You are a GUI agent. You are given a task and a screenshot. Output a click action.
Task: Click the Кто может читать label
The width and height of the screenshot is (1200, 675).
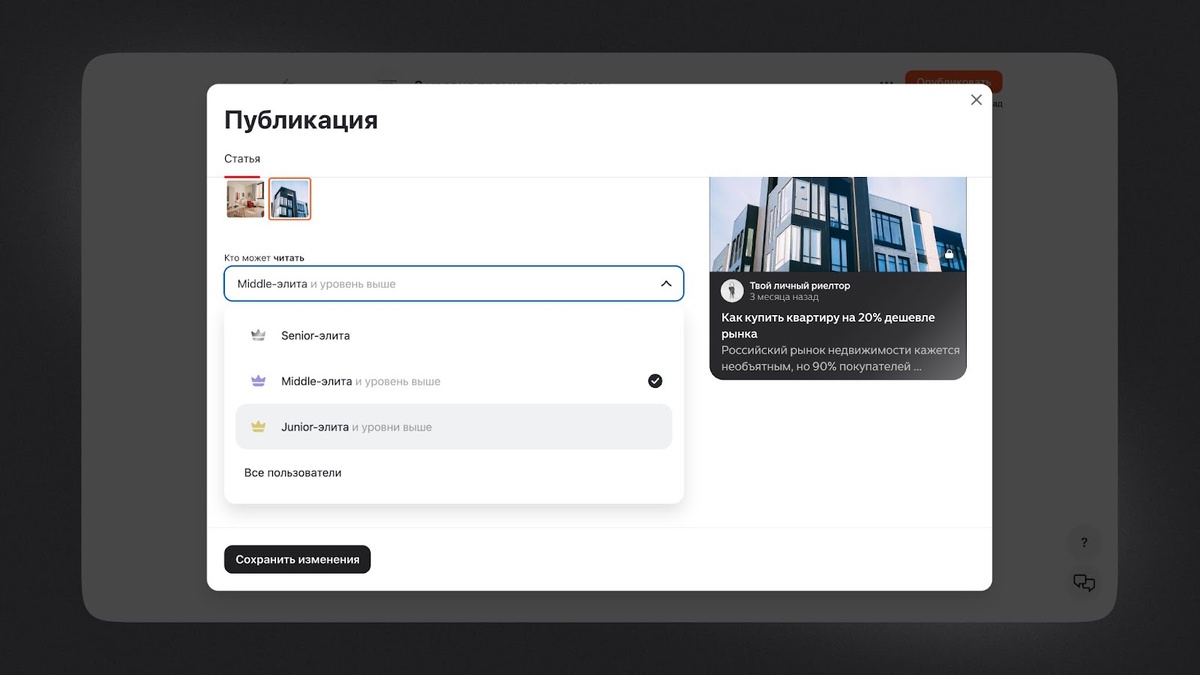point(264,258)
